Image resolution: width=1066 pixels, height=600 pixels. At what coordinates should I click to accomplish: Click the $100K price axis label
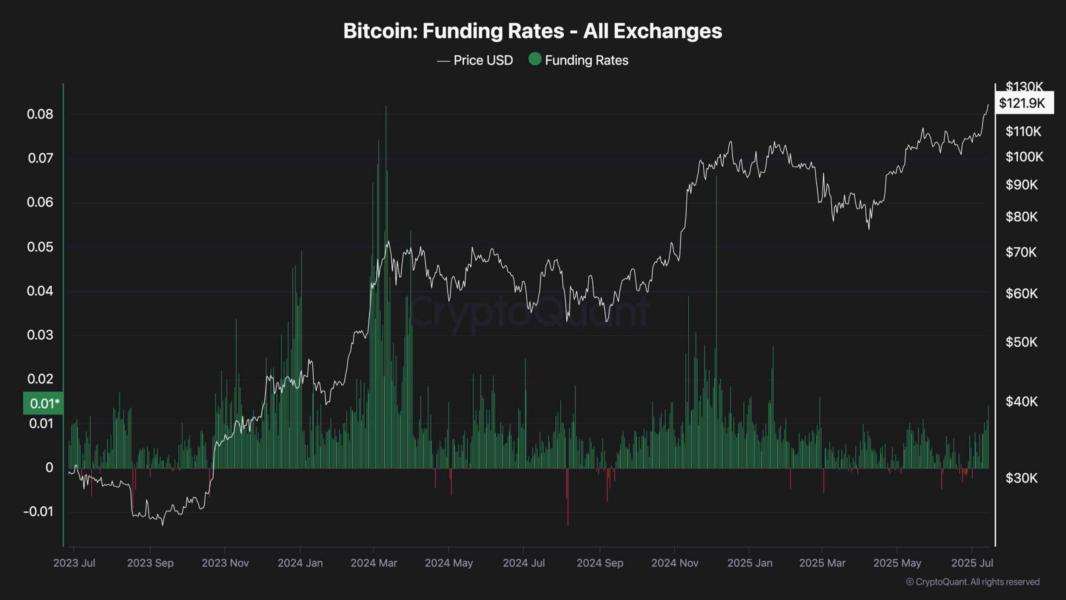tap(1025, 156)
